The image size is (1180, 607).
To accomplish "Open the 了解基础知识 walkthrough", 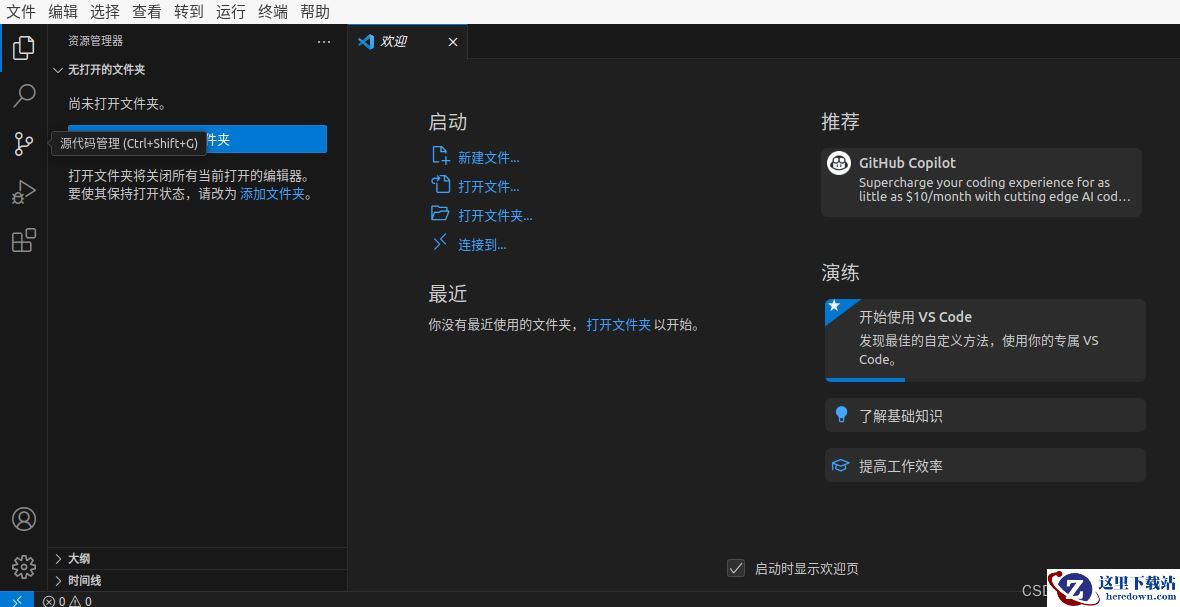I will 985,415.
